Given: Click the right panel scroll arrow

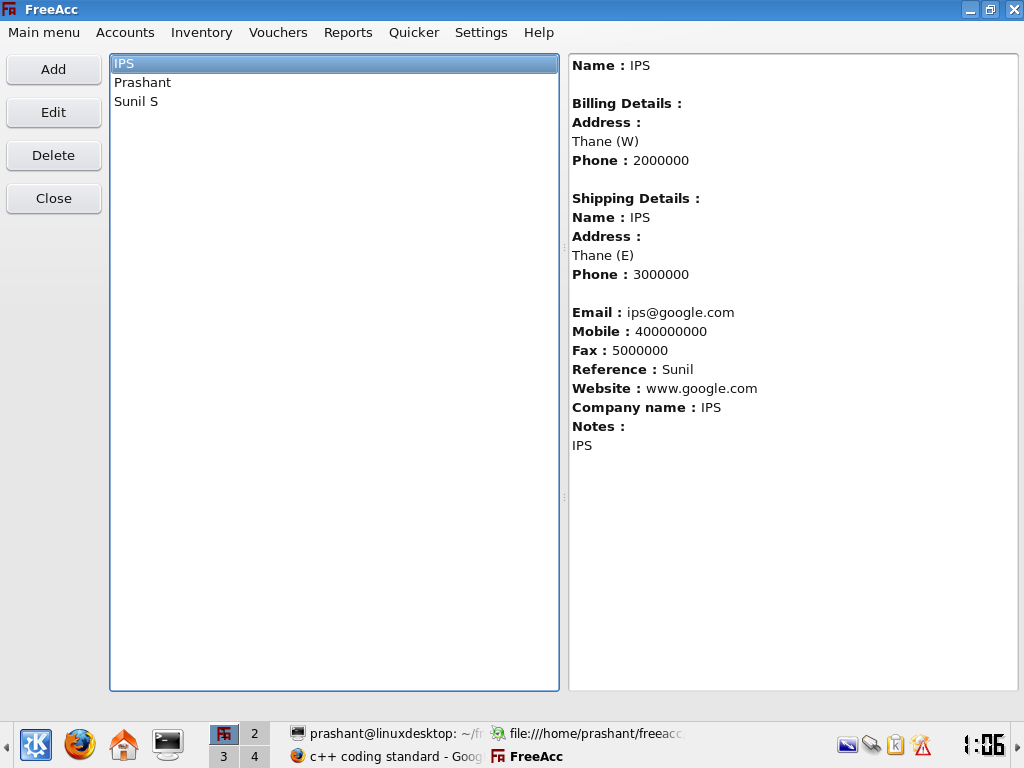Looking at the screenshot, I should (1017, 746).
